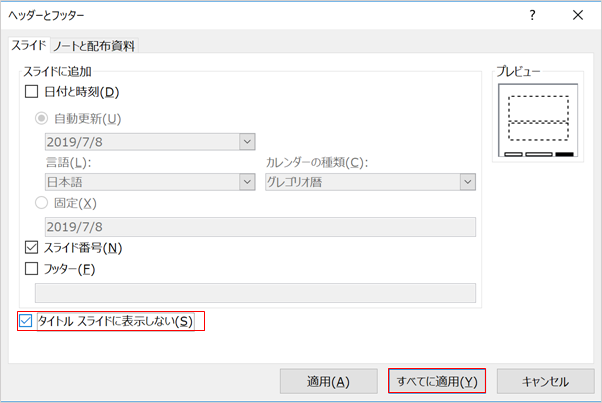The image size is (602, 403).
Task: Switch to the ノートと配布資料 tab
Action: 94,46
